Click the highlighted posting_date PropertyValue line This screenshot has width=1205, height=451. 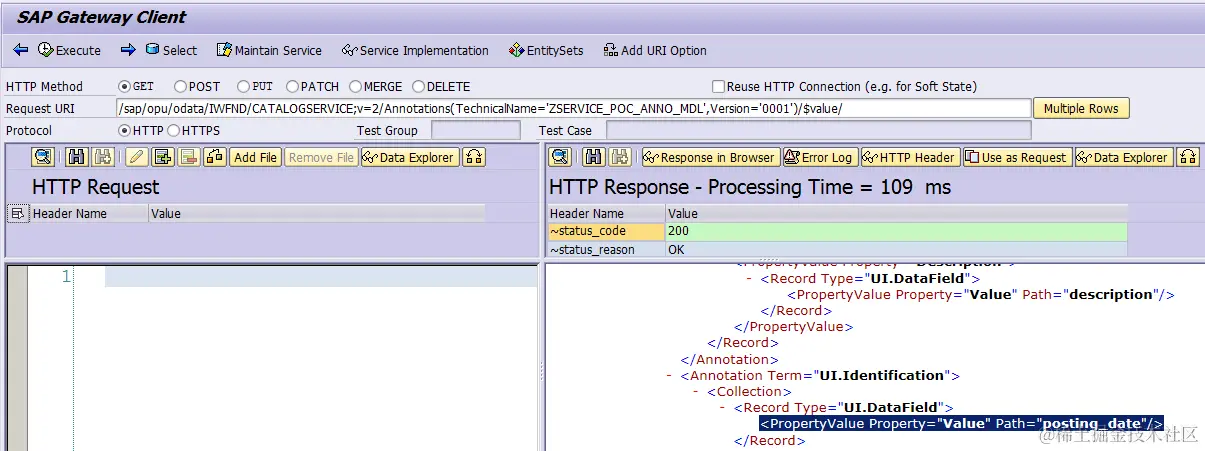[961, 424]
